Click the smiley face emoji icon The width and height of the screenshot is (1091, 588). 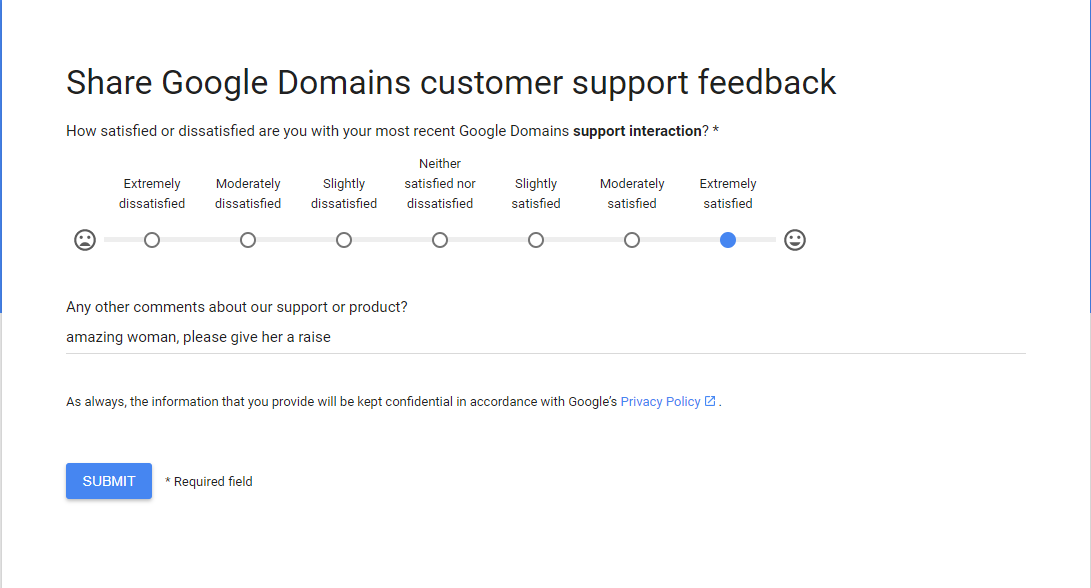pyautogui.click(x=795, y=240)
